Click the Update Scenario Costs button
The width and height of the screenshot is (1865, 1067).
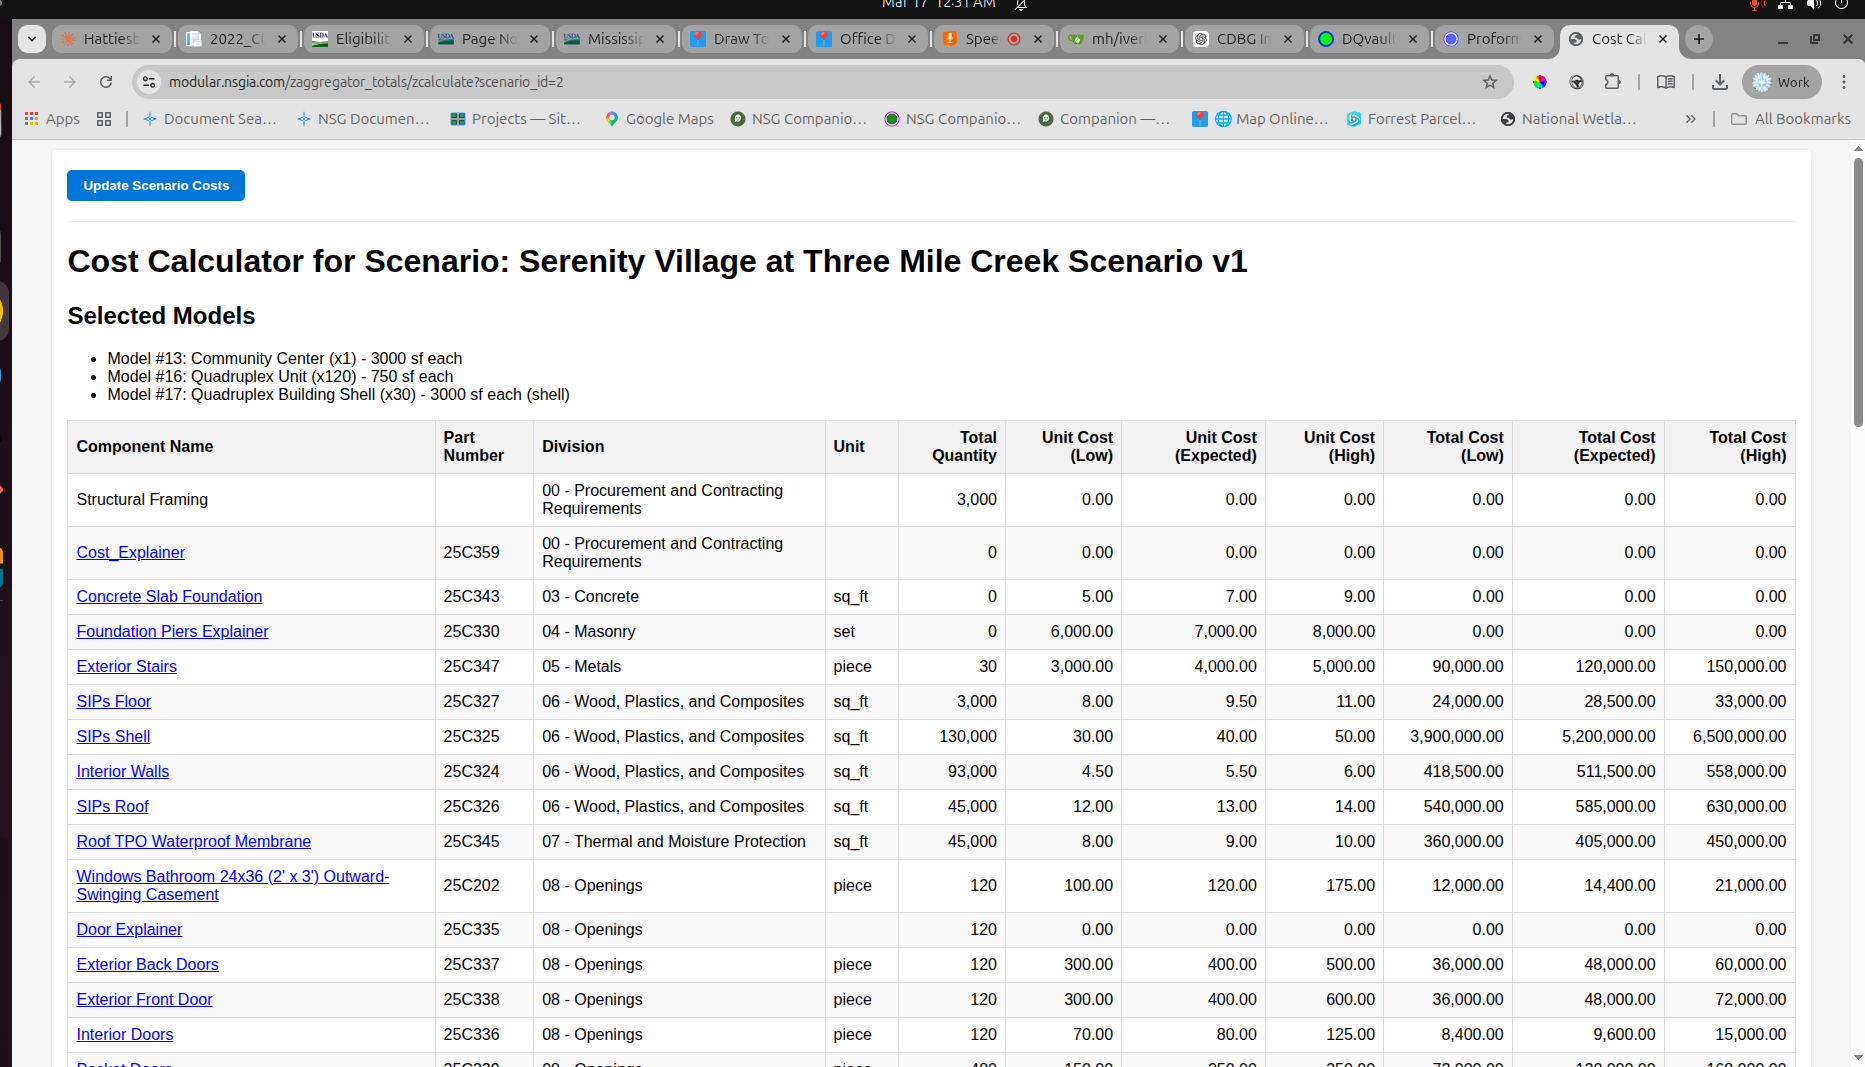(x=155, y=186)
